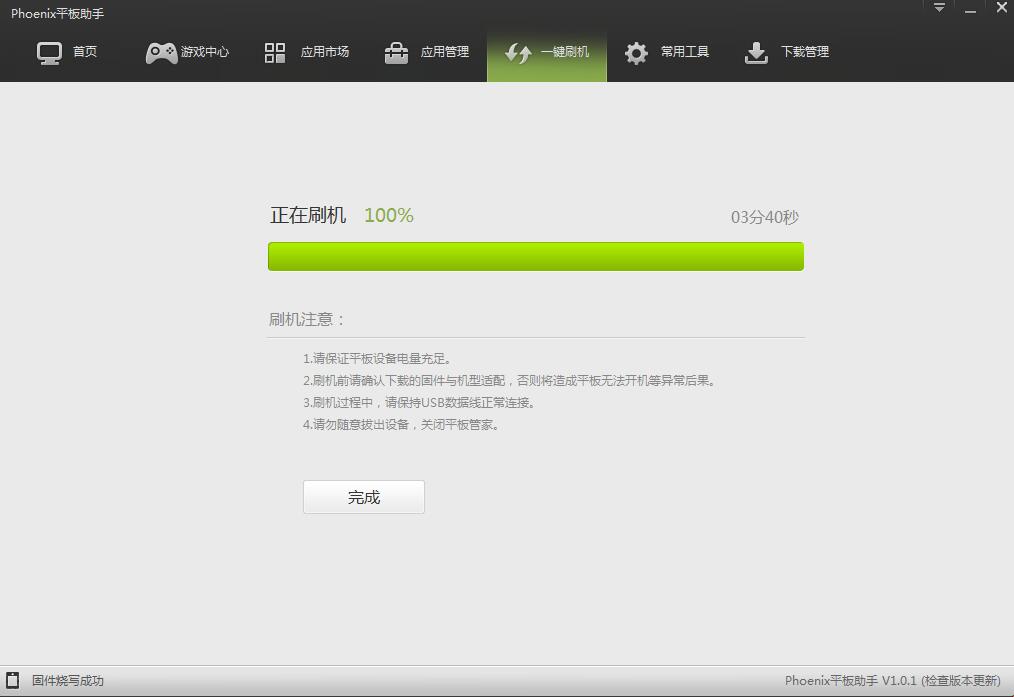Image resolution: width=1014 pixels, height=697 pixels.
Task: Click note 3 about USB数据线
Action: point(419,403)
